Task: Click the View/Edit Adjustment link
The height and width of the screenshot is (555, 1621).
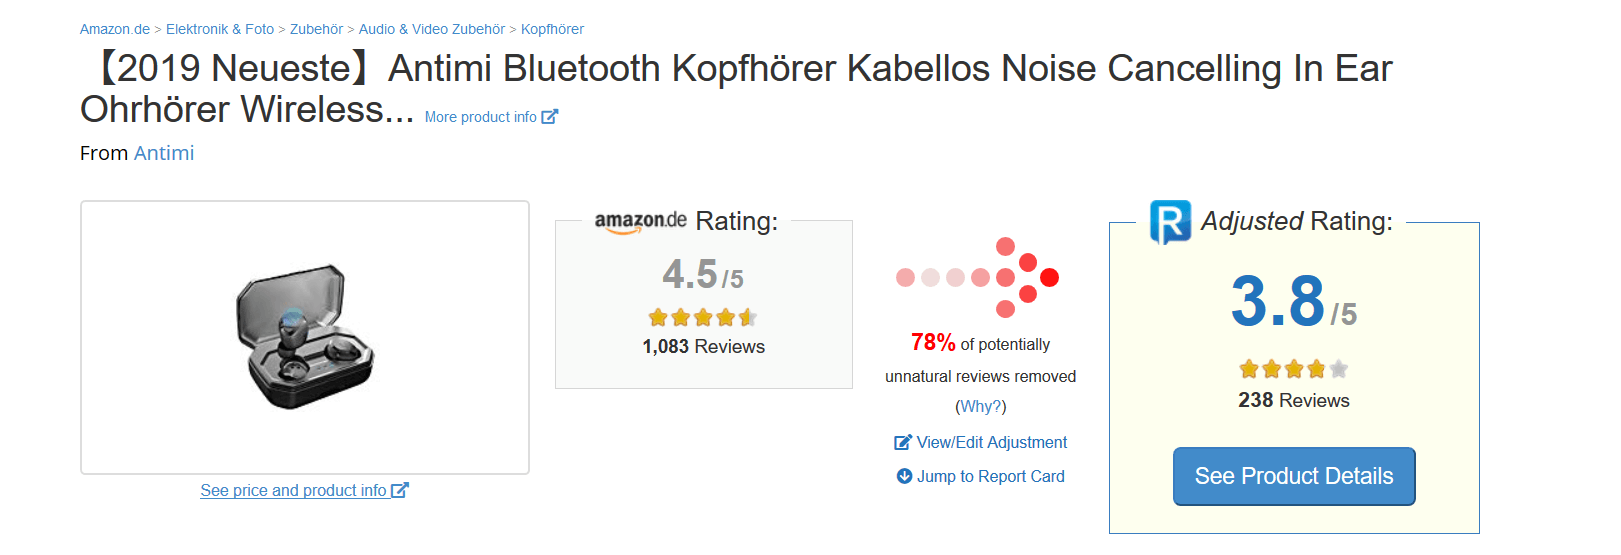Action: coord(992,442)
